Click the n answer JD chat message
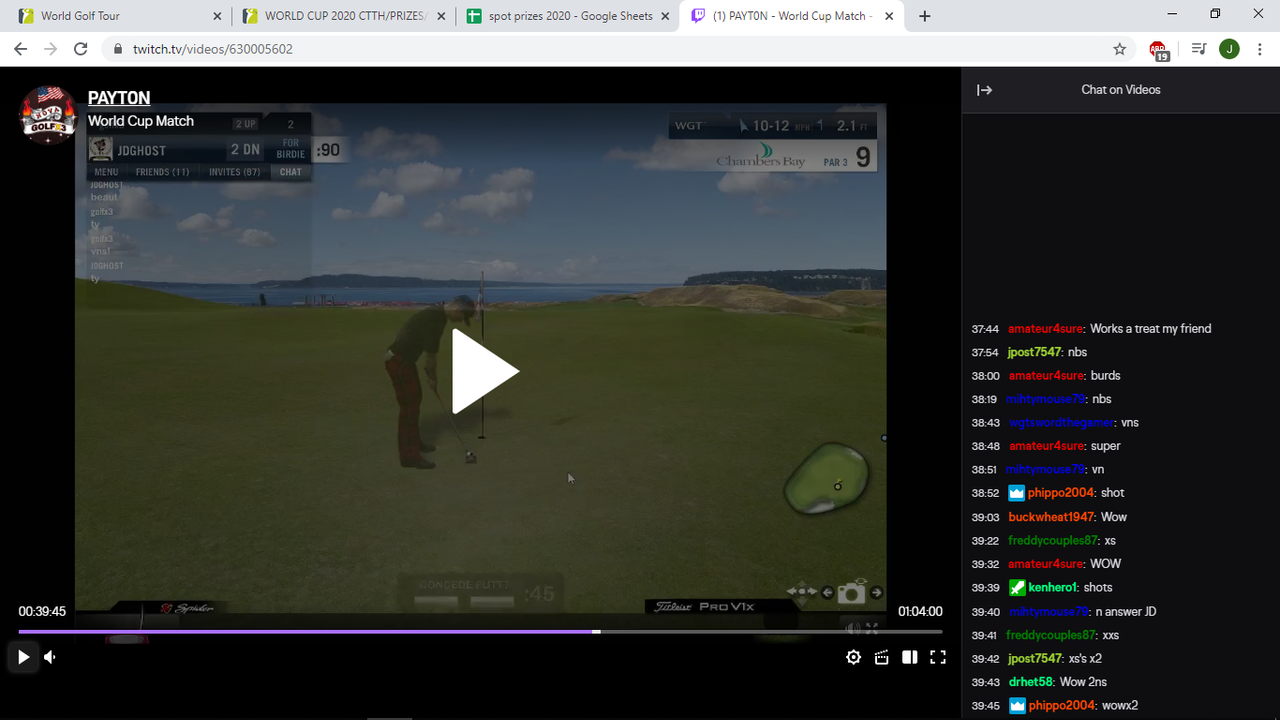 [x=1126, y=612]
